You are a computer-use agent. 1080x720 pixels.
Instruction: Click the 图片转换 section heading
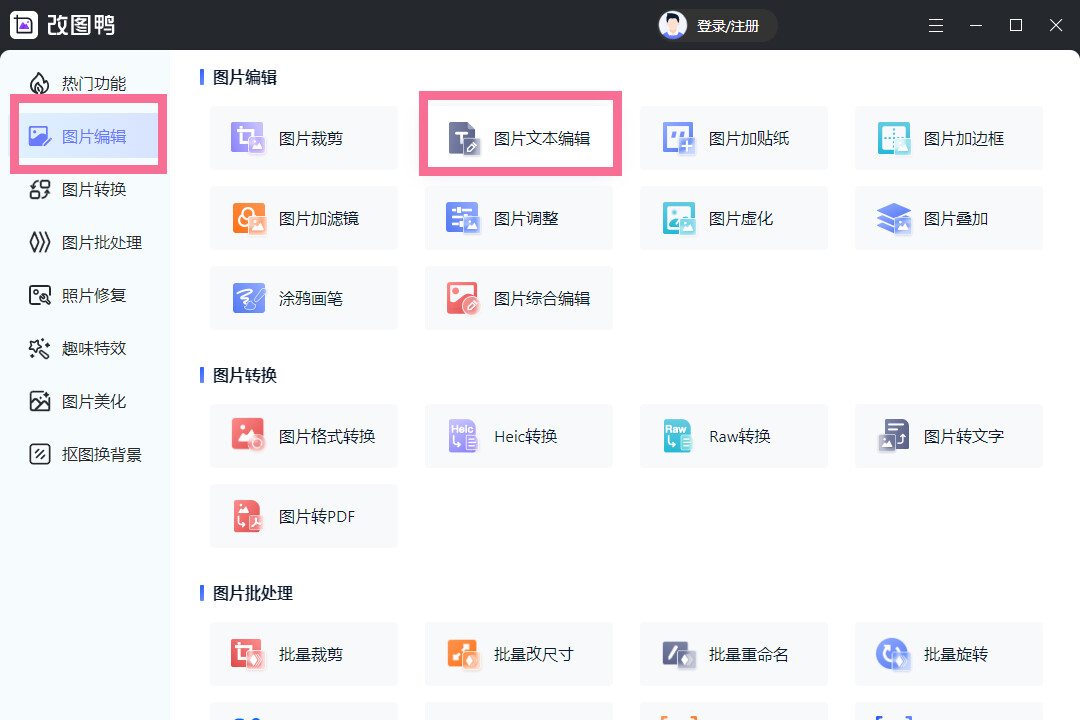pos(245,375)
